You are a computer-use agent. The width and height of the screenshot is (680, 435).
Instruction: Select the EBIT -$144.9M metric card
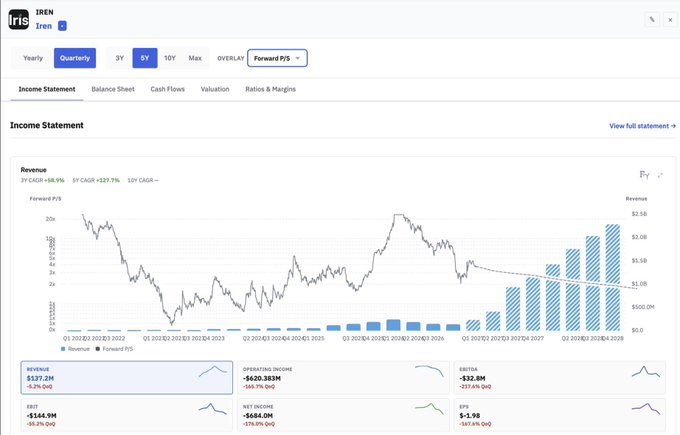coord(127,415)
